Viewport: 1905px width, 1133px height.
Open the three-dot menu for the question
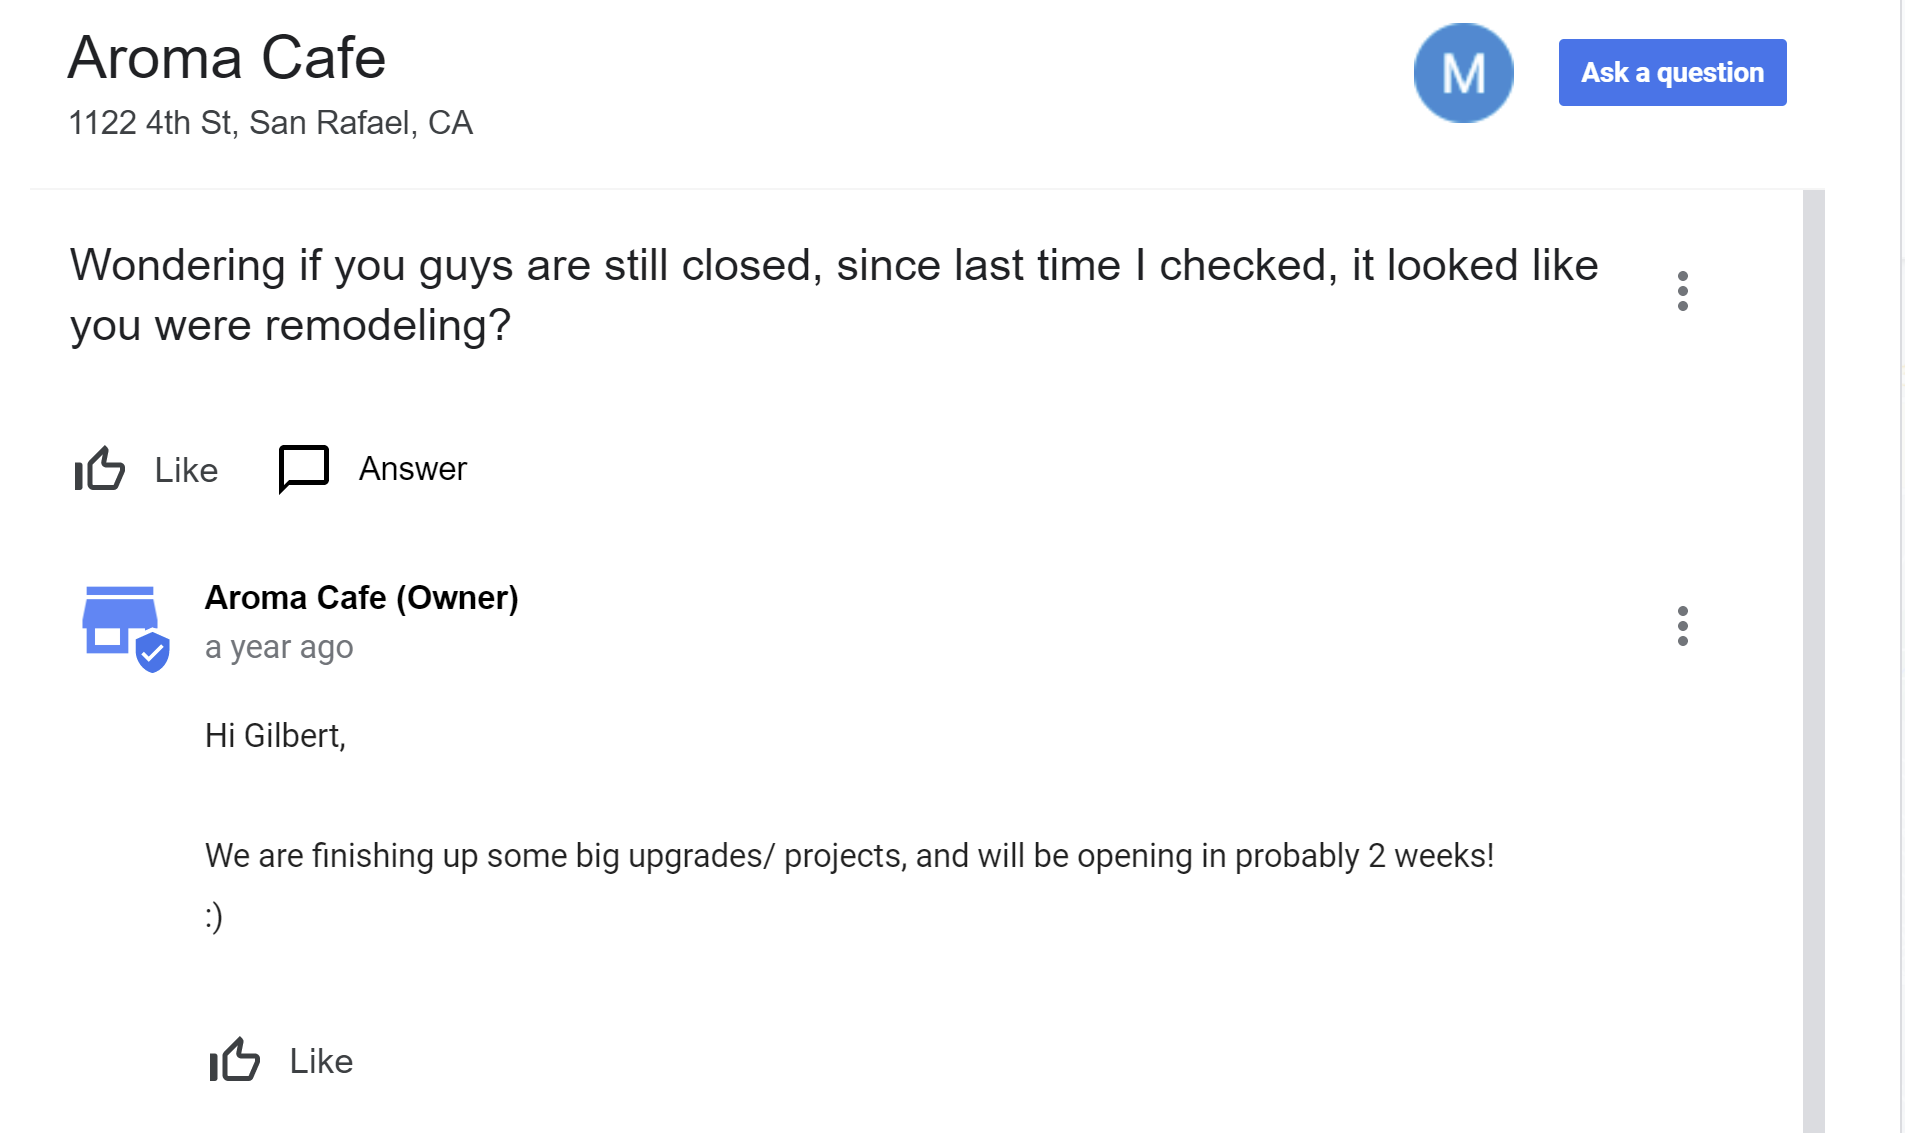coord(1683,291)
